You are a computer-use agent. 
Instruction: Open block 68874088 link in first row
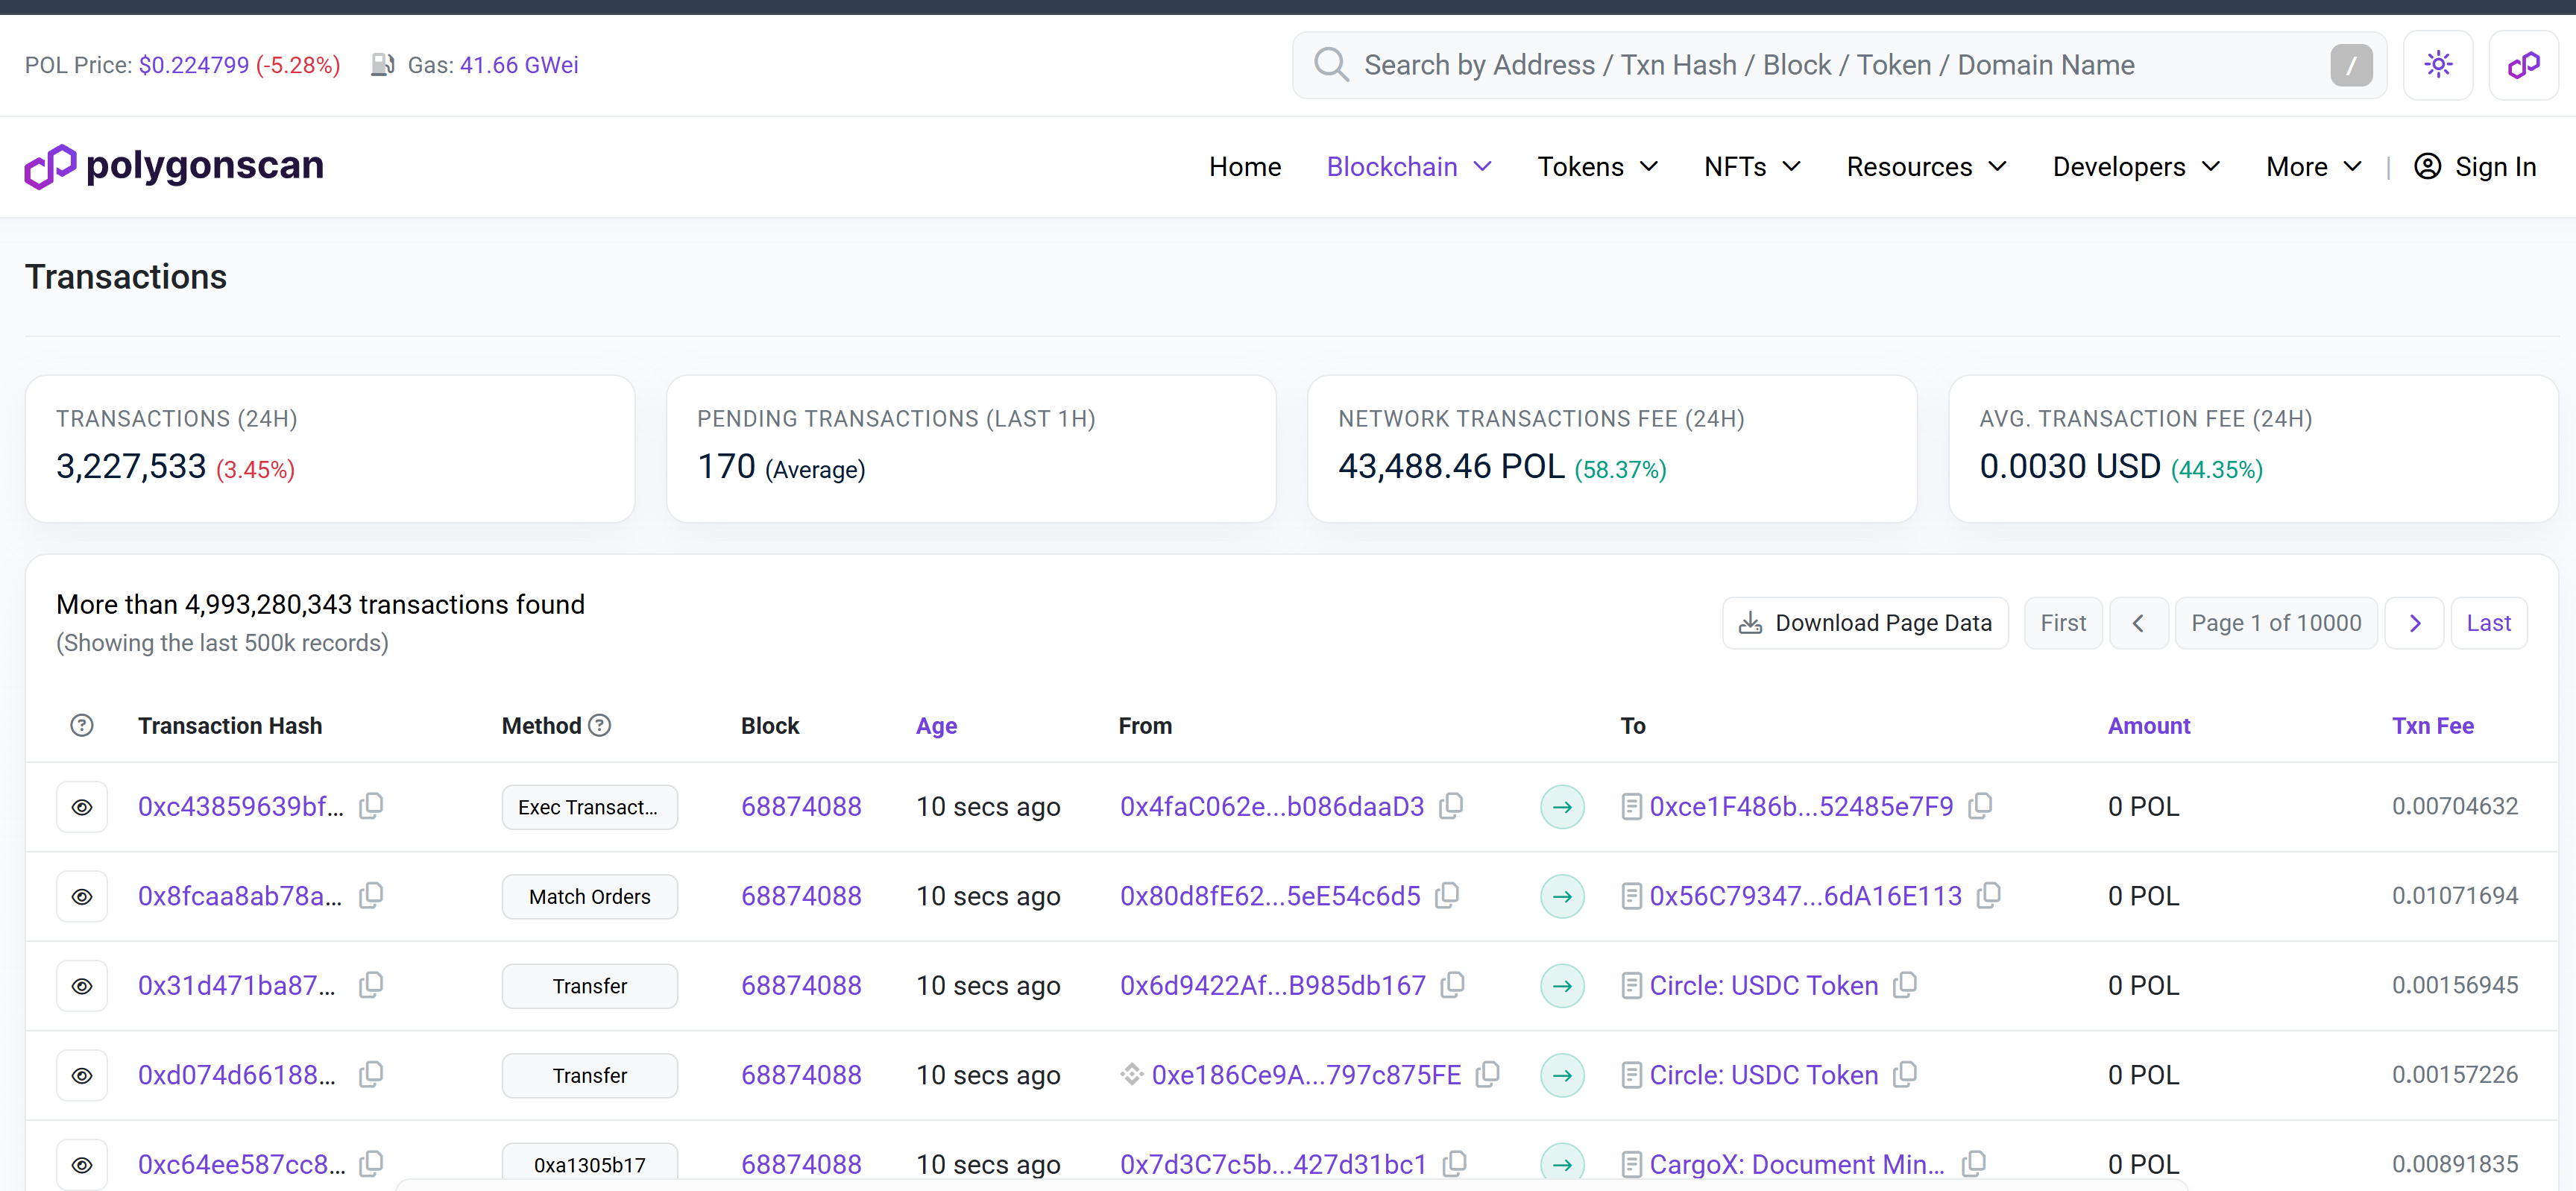[800, 806]
